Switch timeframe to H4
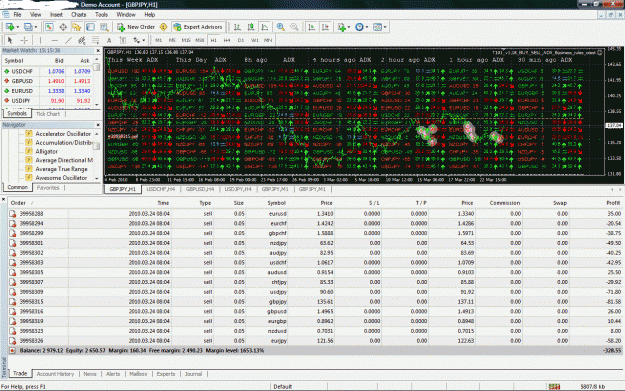 coord(227,40)
